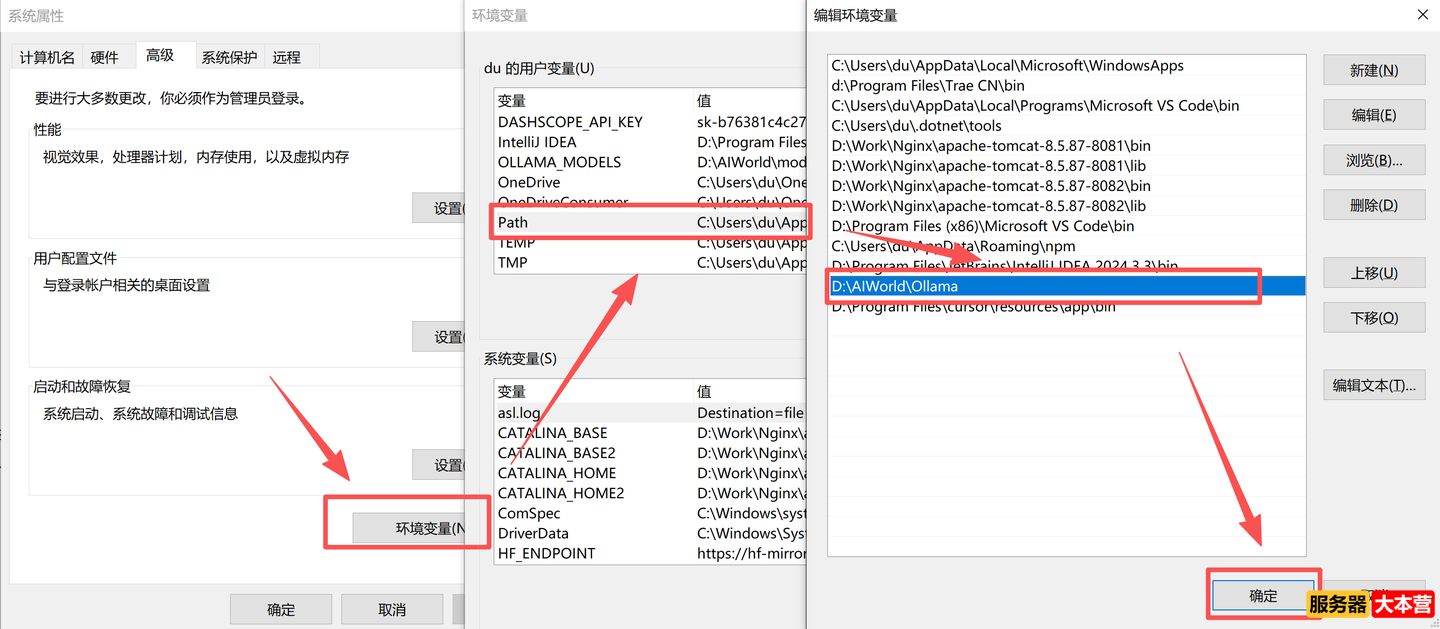Open the 远程 tab
The width and height of the screenshot is (1440, 629).
point(287,56)
